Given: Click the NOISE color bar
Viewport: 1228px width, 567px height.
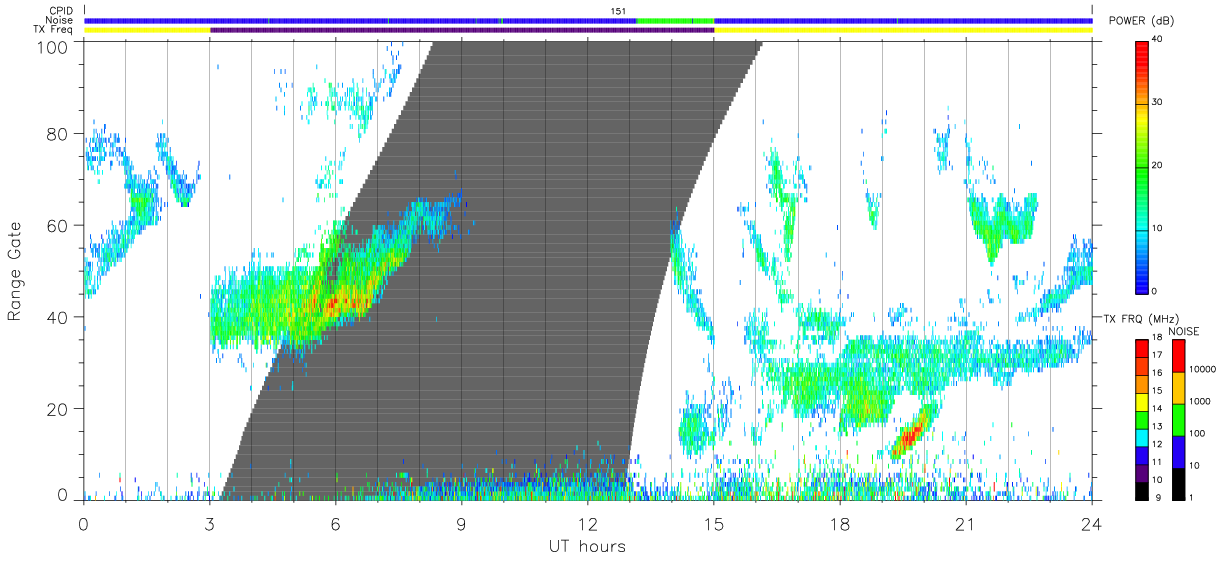Looking at the screenshot, I should click(1178, 418).
